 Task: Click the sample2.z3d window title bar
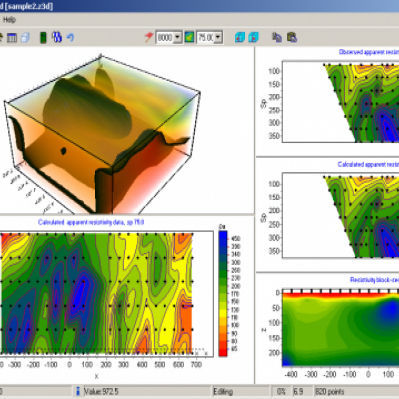point(199,6)
